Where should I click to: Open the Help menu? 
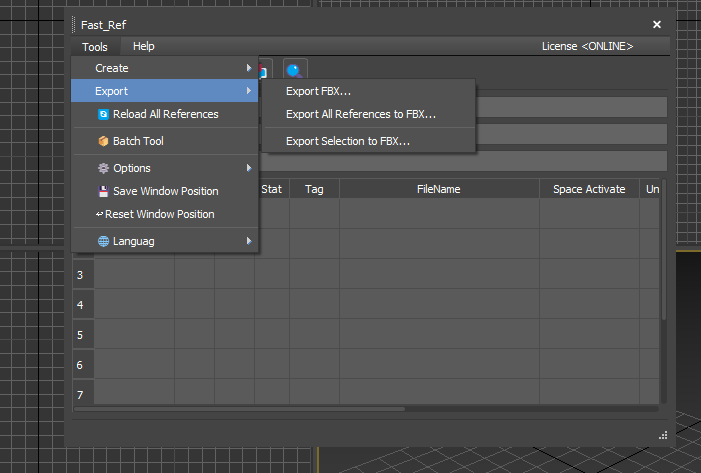pos(144,46)
